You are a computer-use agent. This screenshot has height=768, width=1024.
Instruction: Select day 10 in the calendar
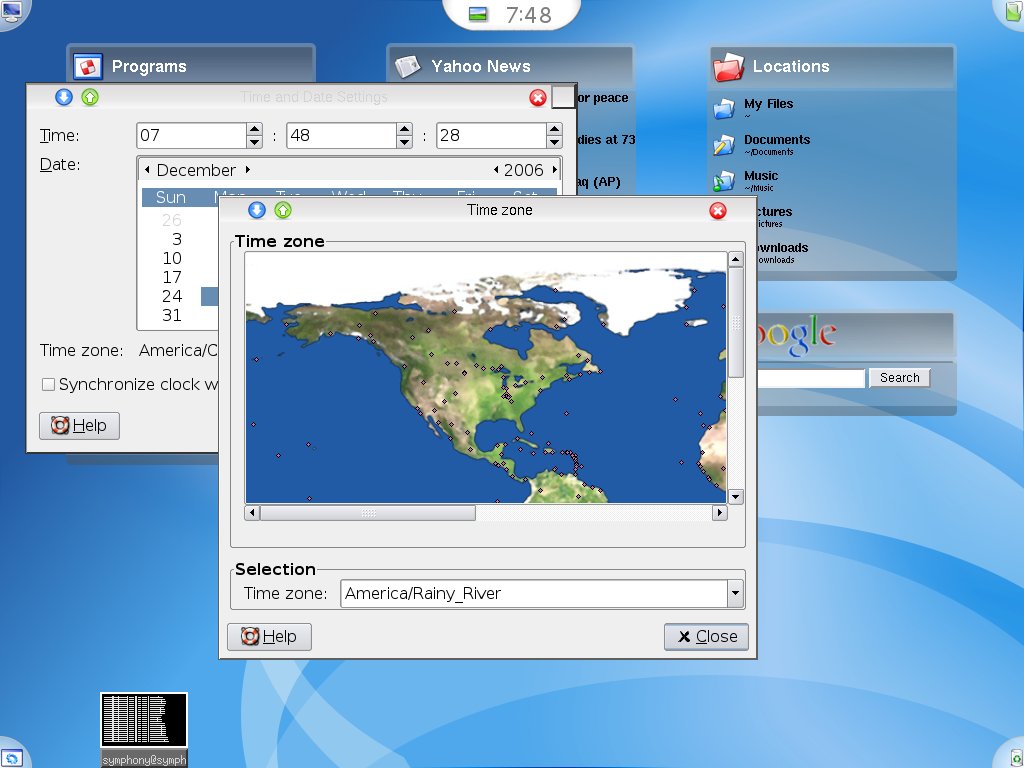tap(172, 258)
